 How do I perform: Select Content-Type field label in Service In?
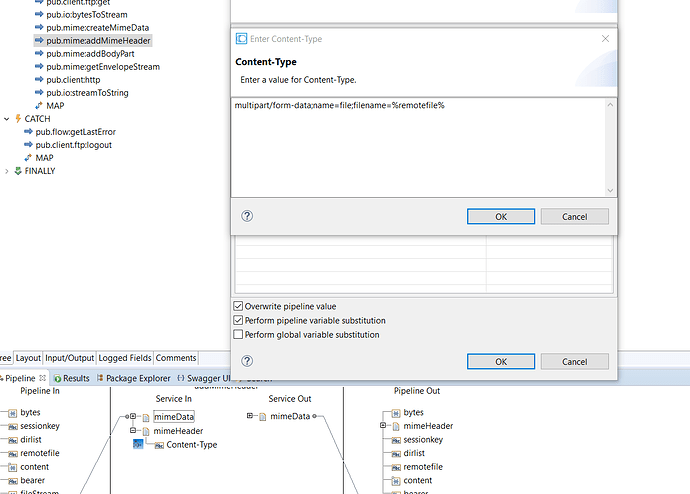[192, 445]
